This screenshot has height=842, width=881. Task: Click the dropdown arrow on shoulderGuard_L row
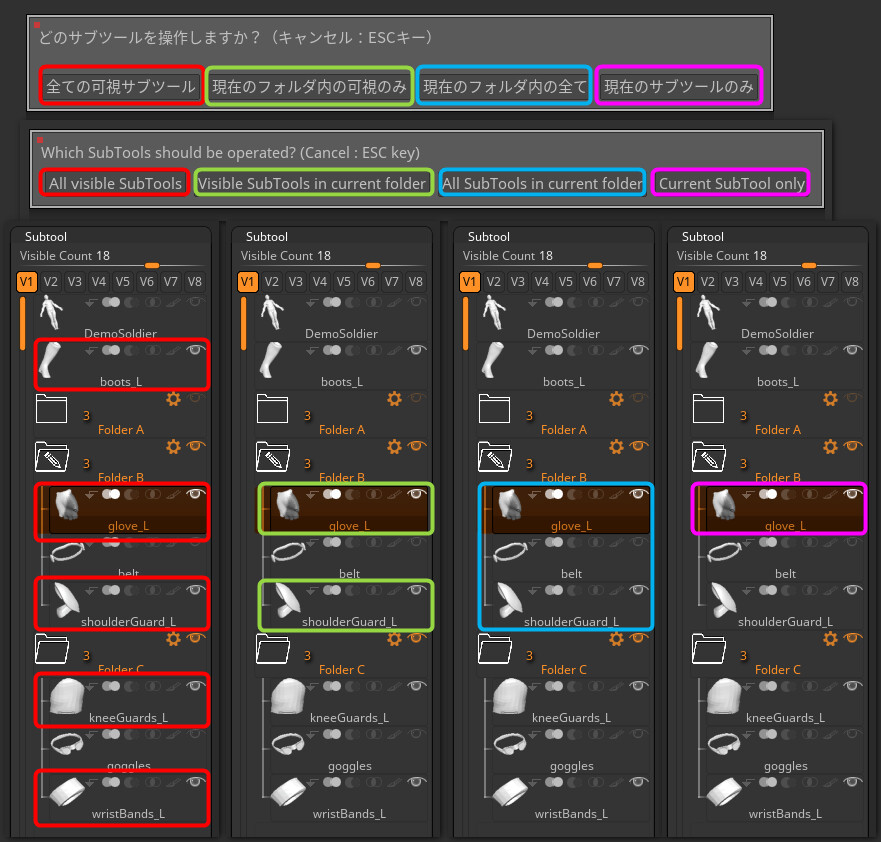pos(88,590)
